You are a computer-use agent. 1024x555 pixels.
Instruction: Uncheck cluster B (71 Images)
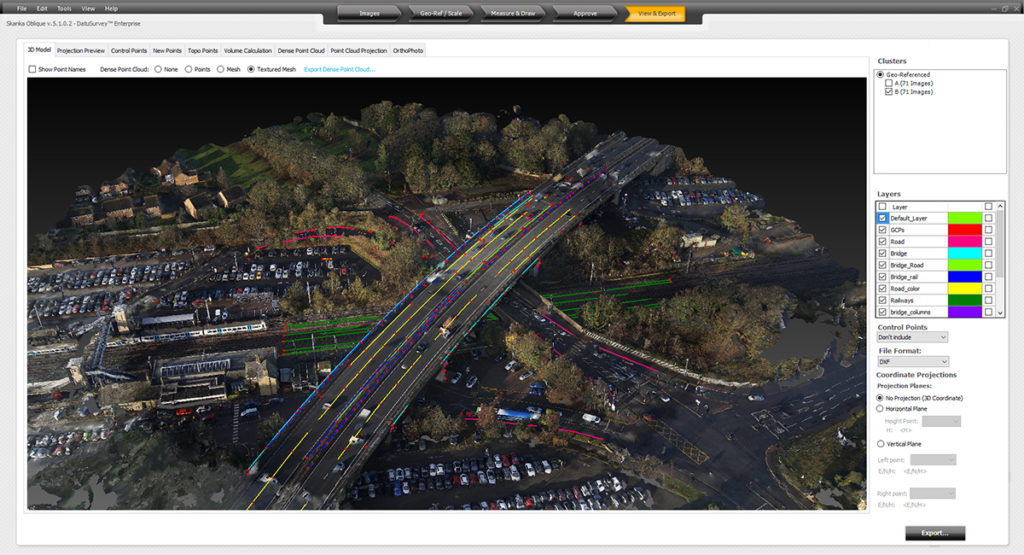888,92
